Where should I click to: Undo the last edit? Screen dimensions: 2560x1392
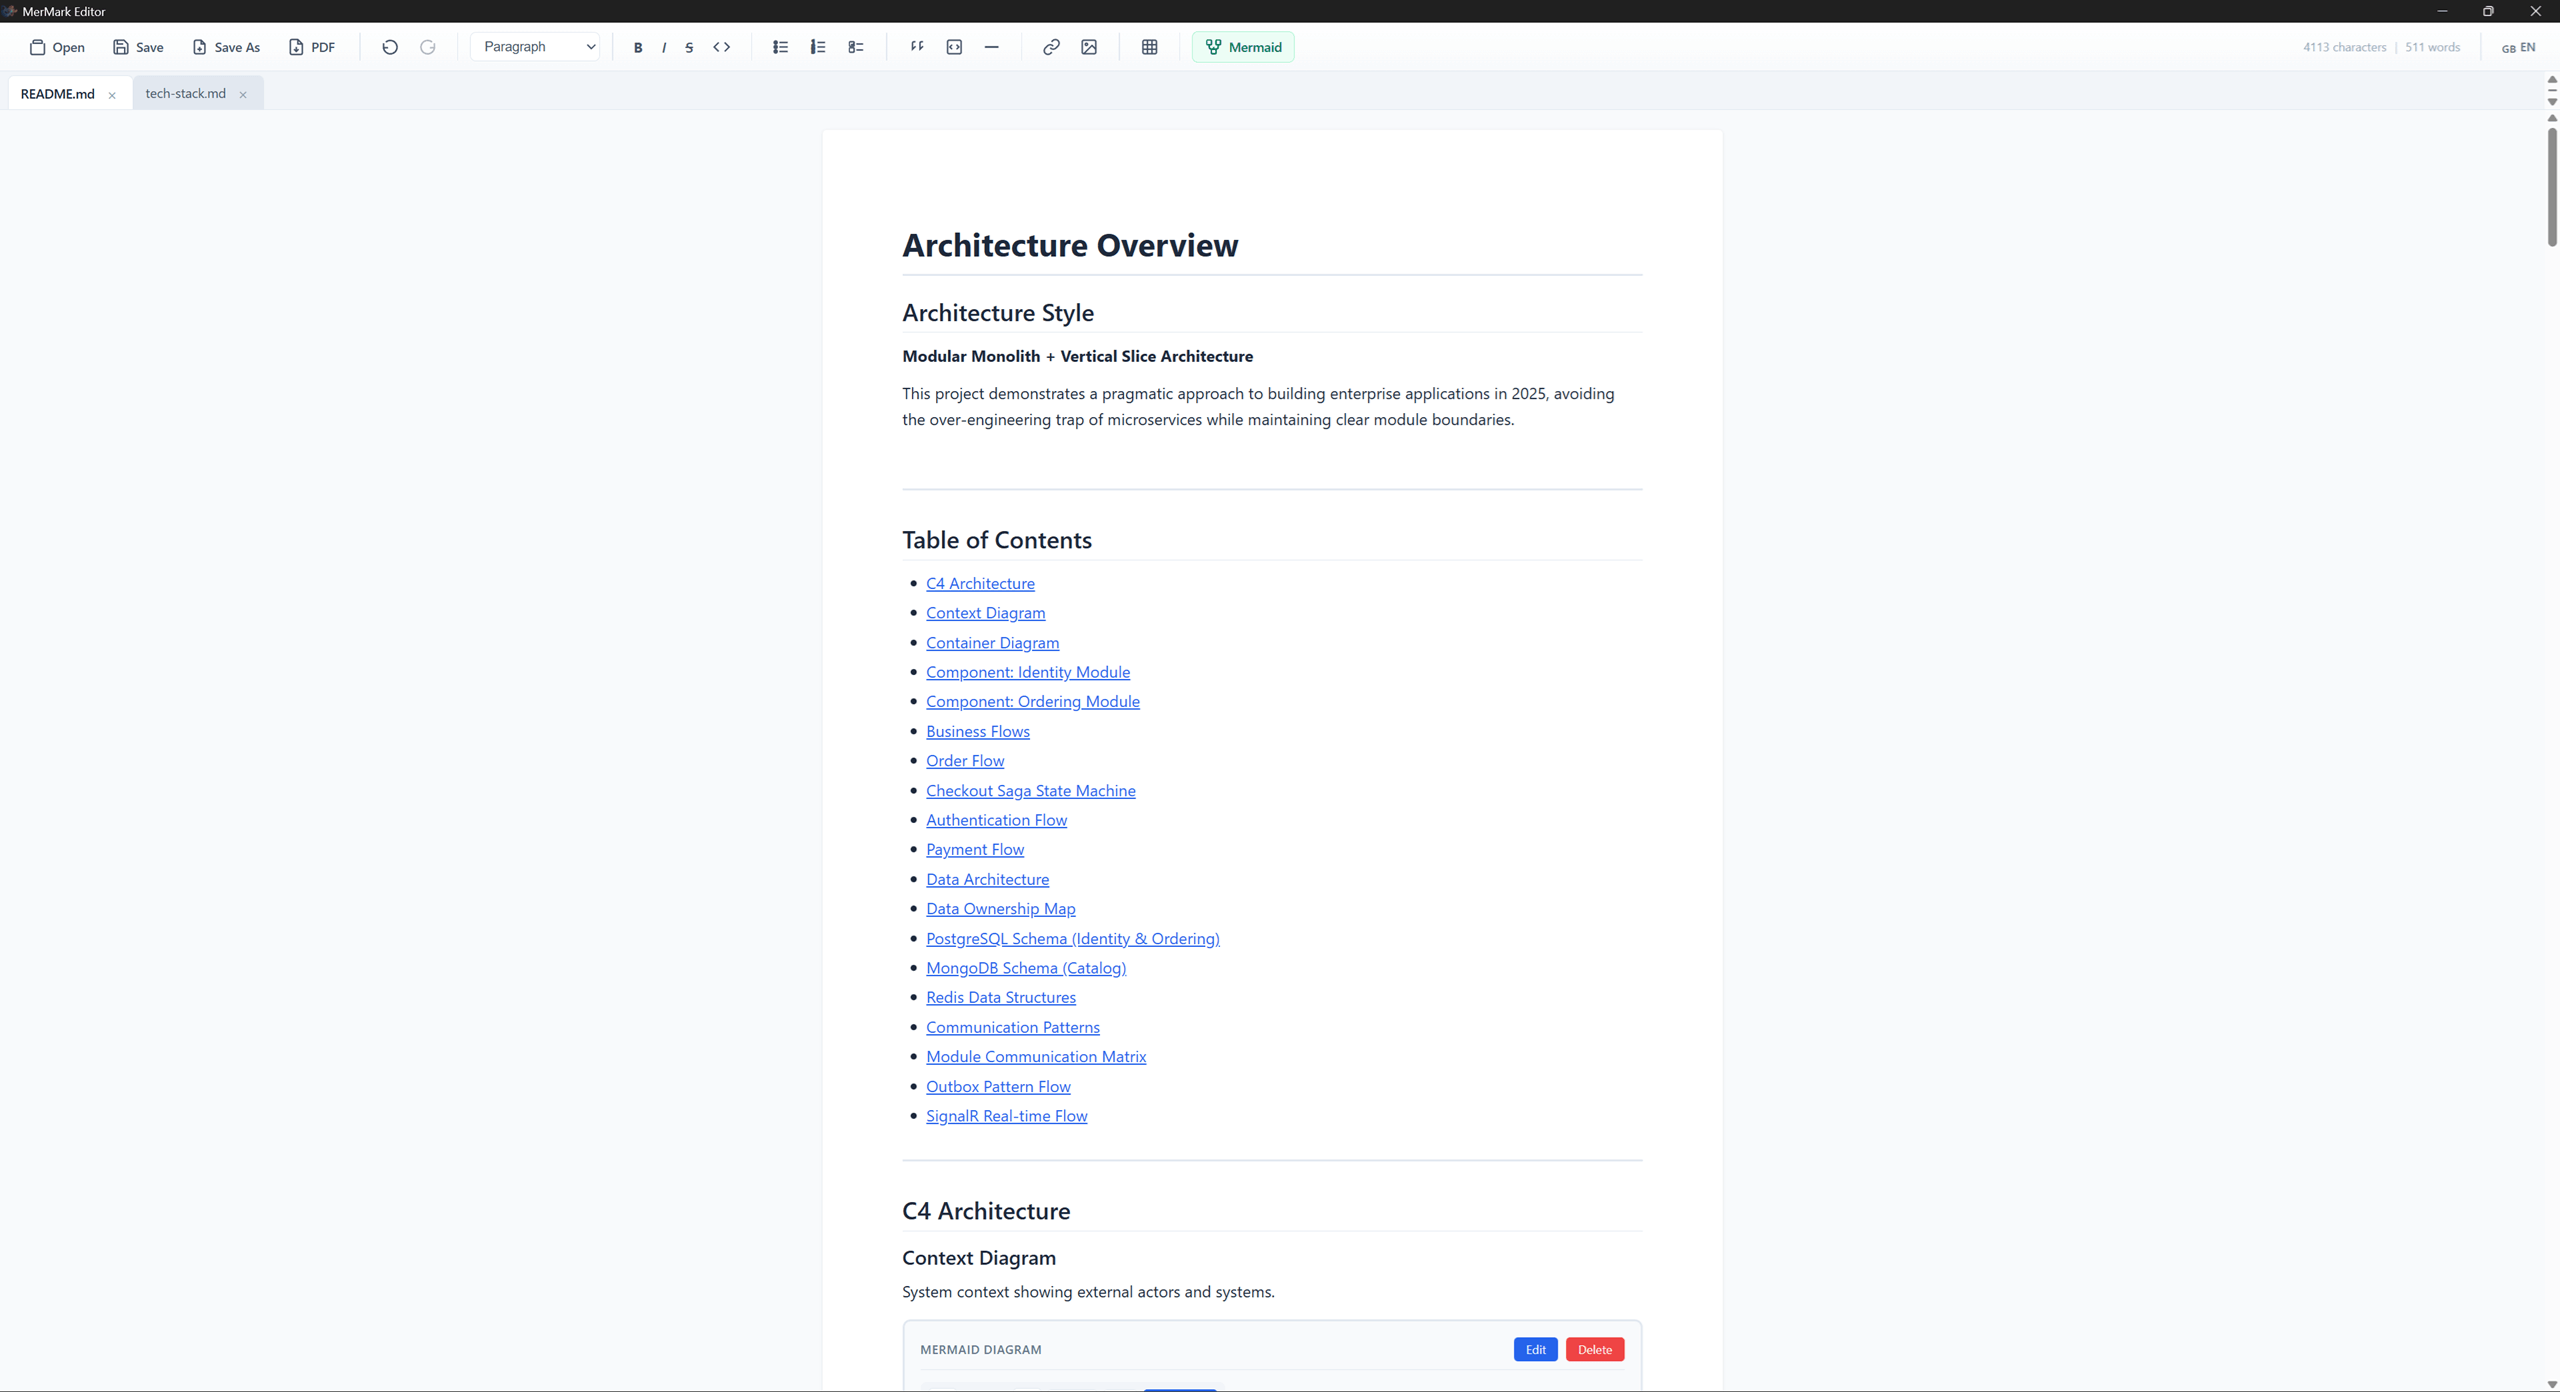tap(390, 47)
